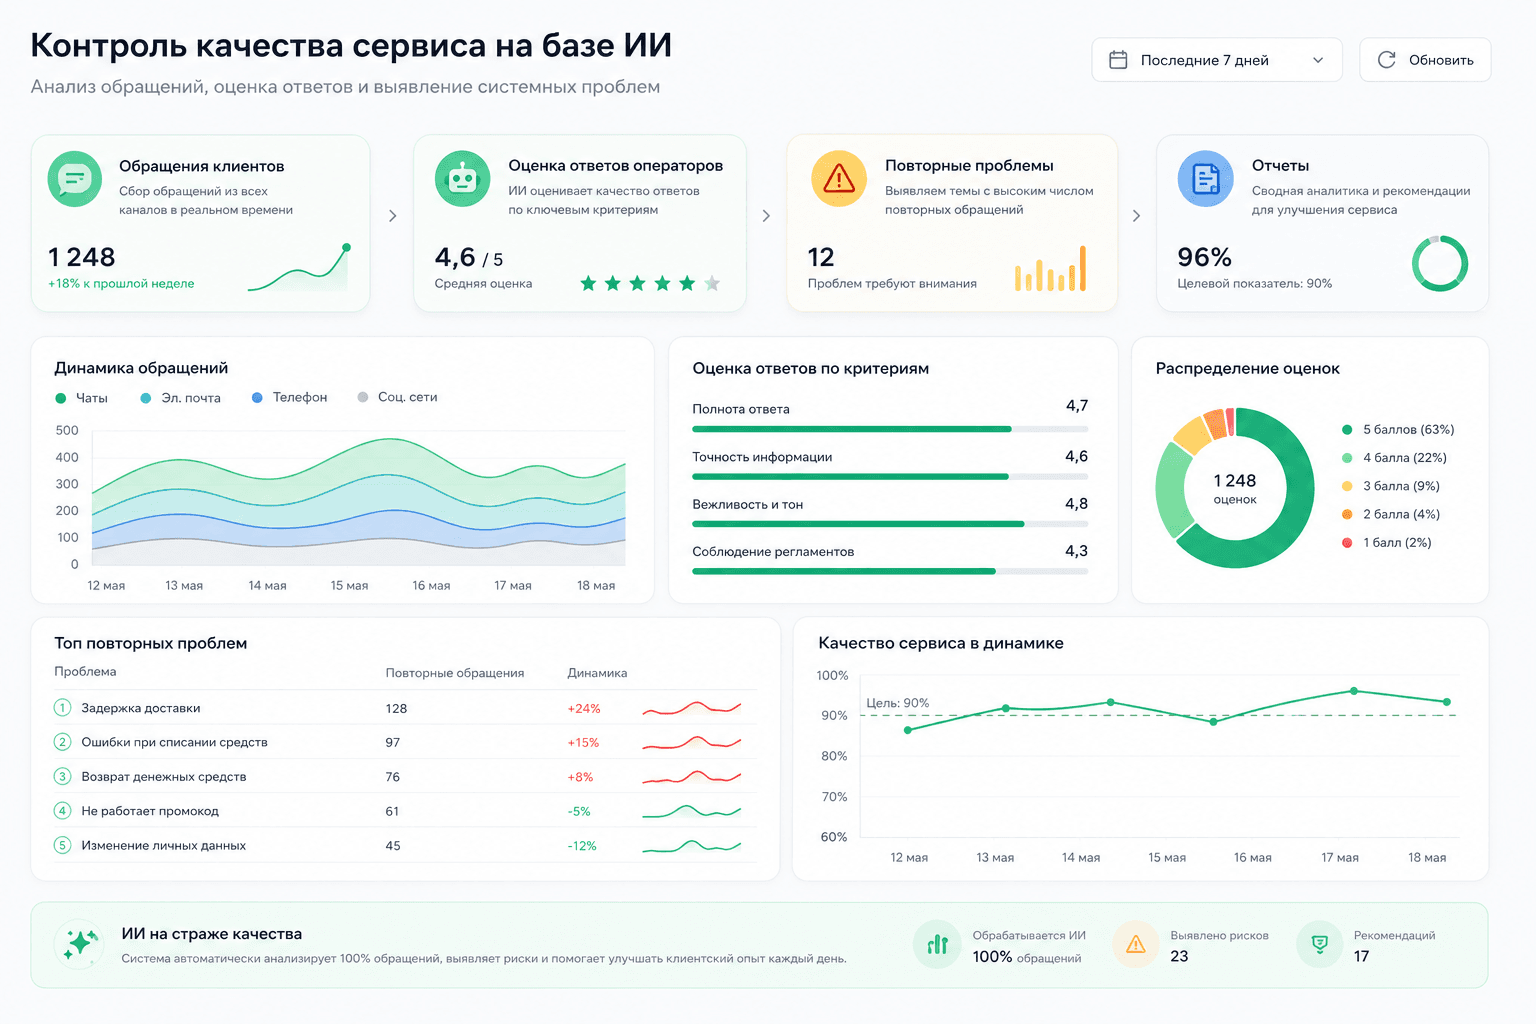Image resolution: width=1536 pixels, height=1024 pixels.
Task: Click the robot icon for Оценка ответов операторов
Action: pos(462,179)
